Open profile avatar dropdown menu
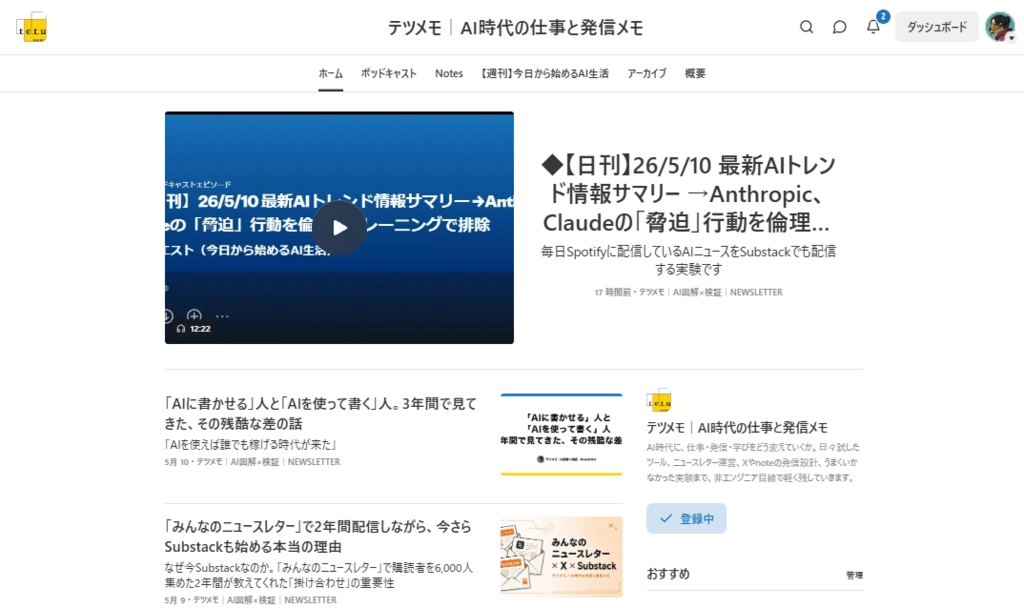This screenshot has width=1024, height=608. [1000, 27]
